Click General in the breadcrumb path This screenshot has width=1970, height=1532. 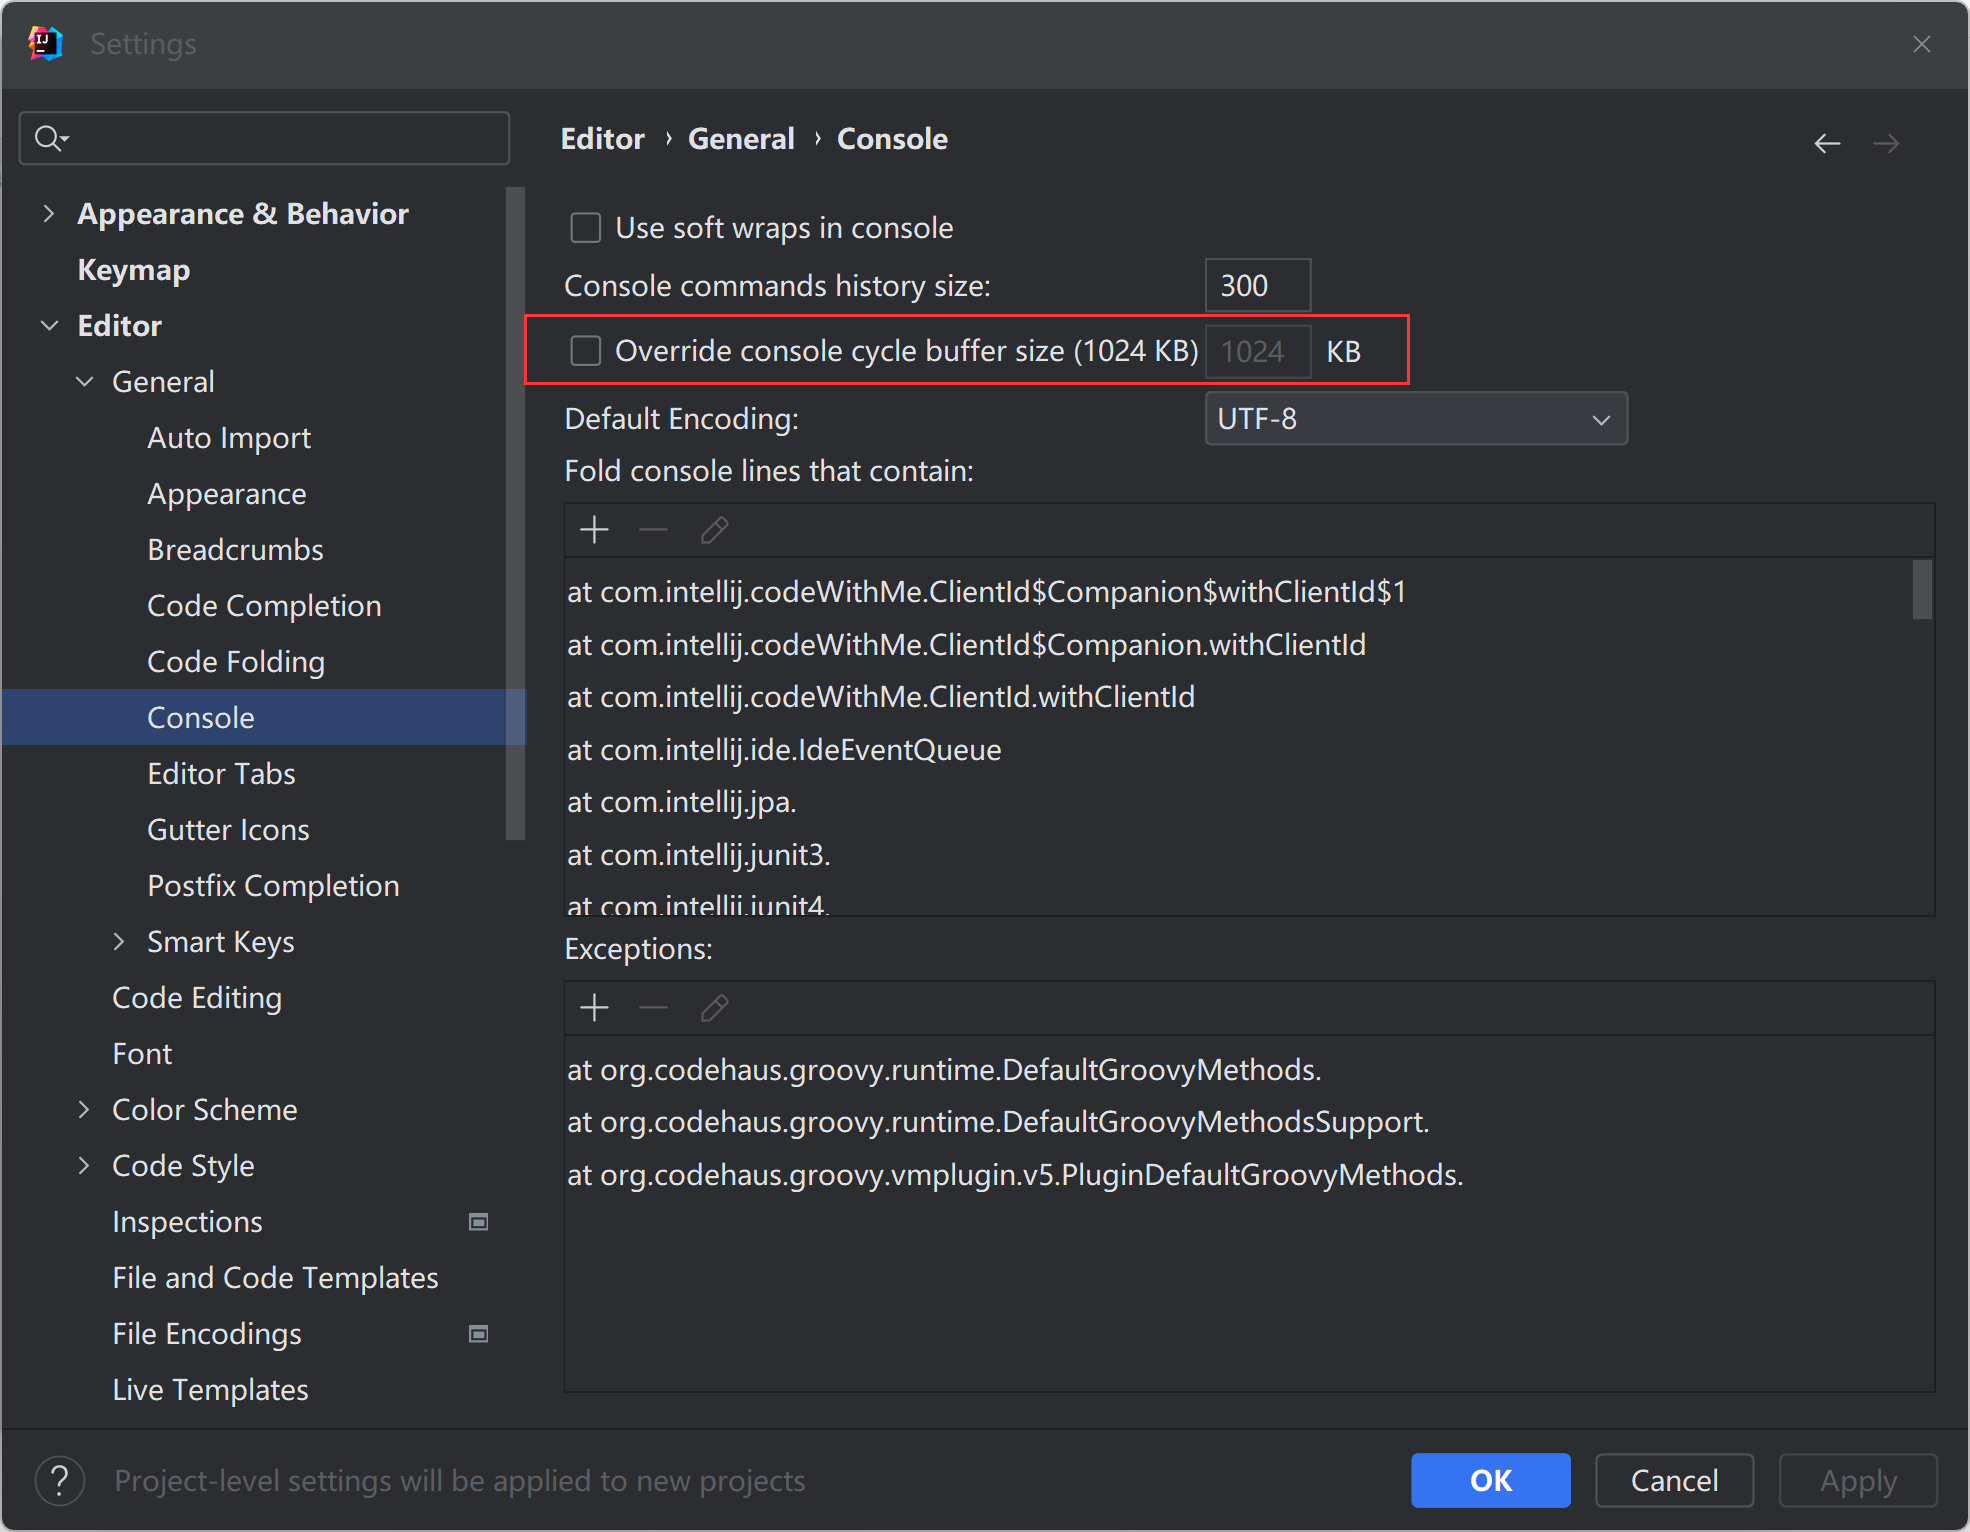click(x=741, y=139)
